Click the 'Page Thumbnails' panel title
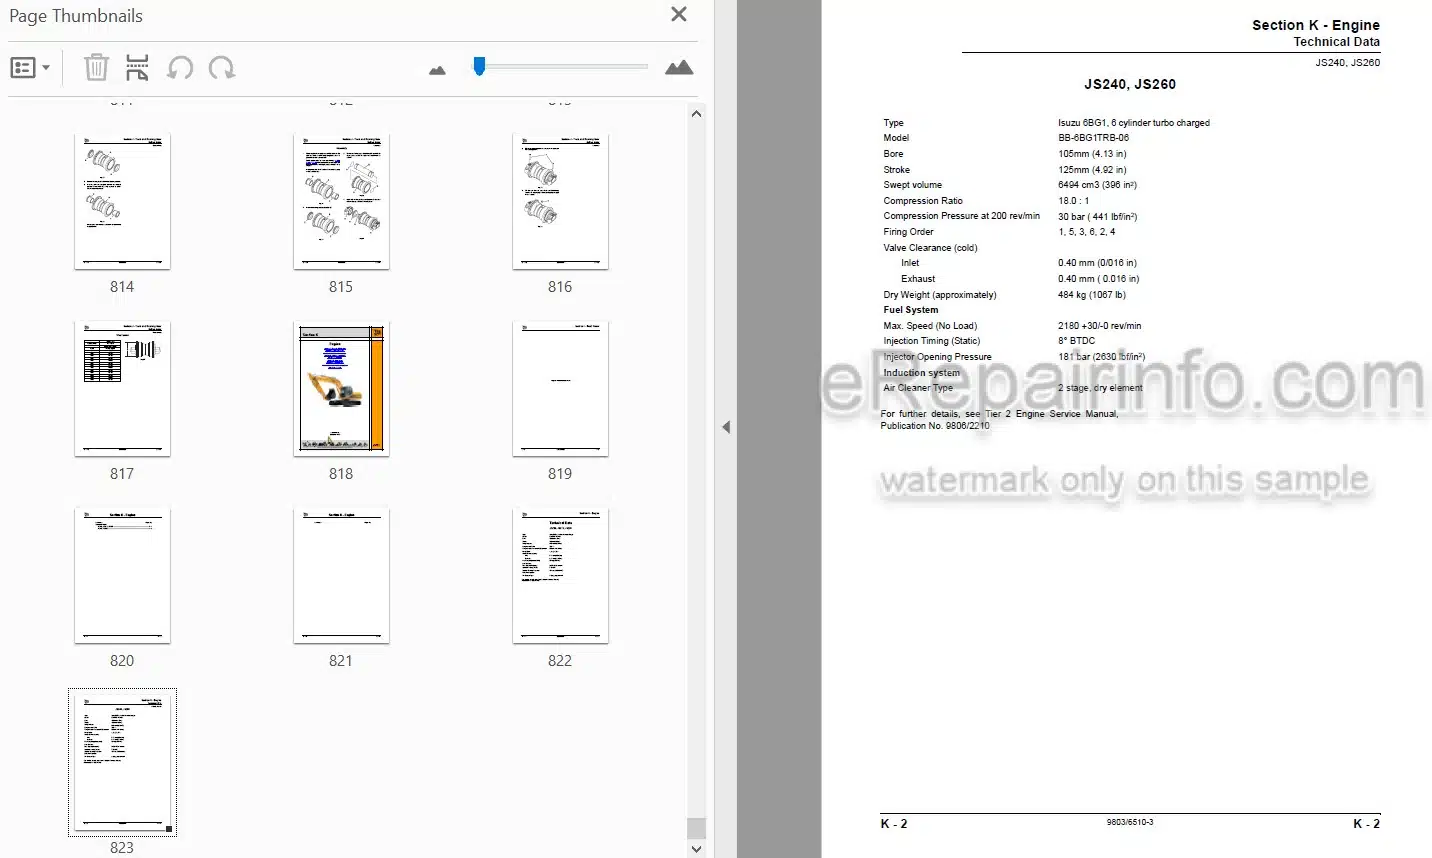Image resolution: width=1432 pixels, height=858 pixels. 76,16
